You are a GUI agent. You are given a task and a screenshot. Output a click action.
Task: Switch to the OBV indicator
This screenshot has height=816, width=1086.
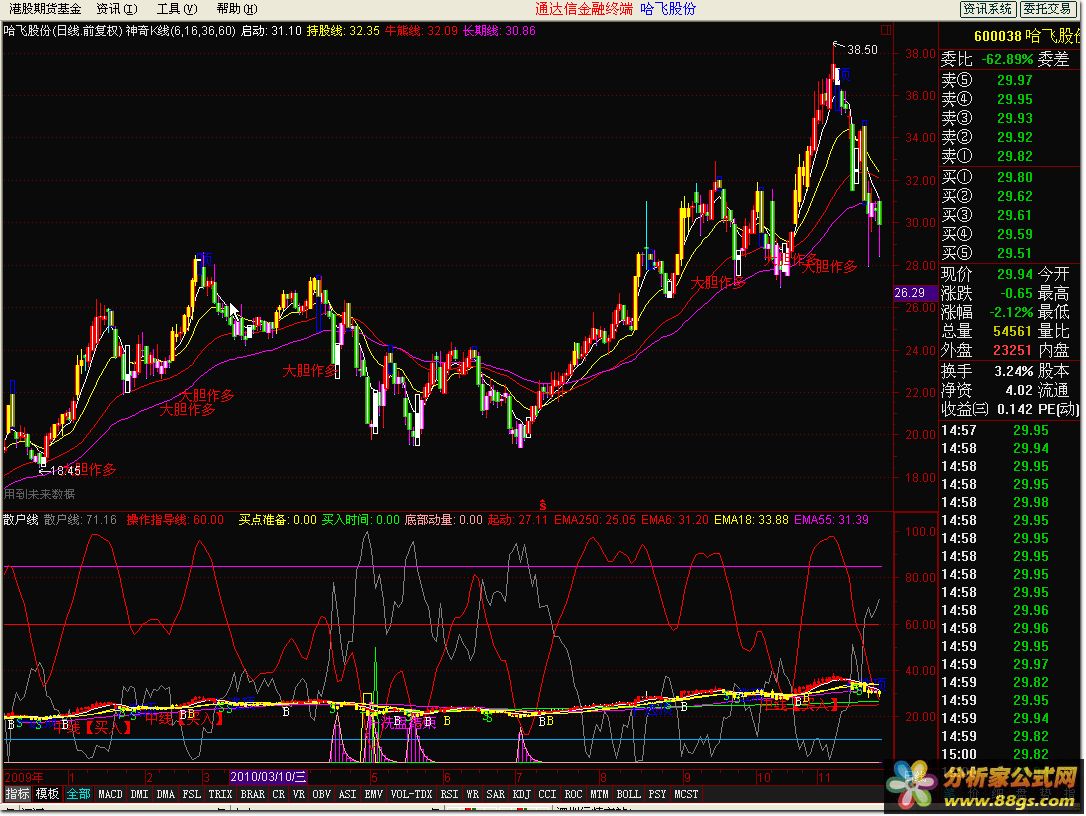[x=321, y=794]
